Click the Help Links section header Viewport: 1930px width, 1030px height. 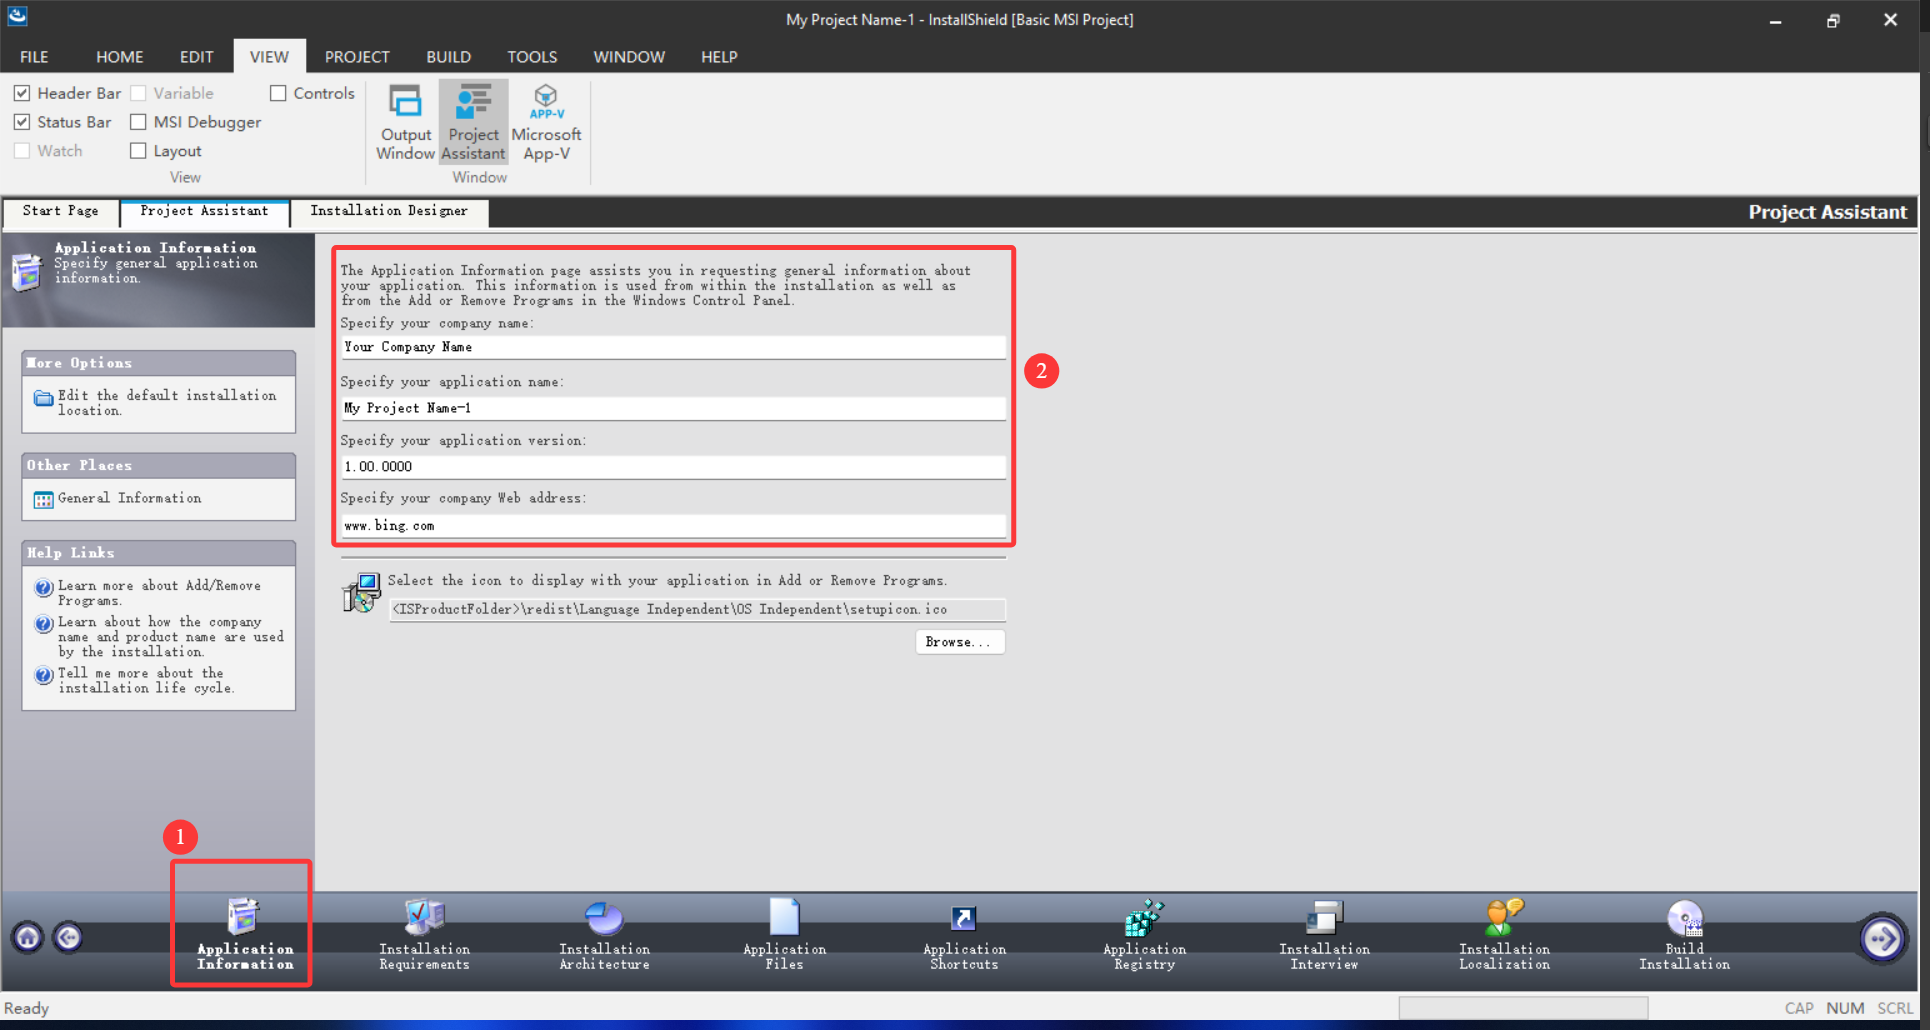point(158,553)
